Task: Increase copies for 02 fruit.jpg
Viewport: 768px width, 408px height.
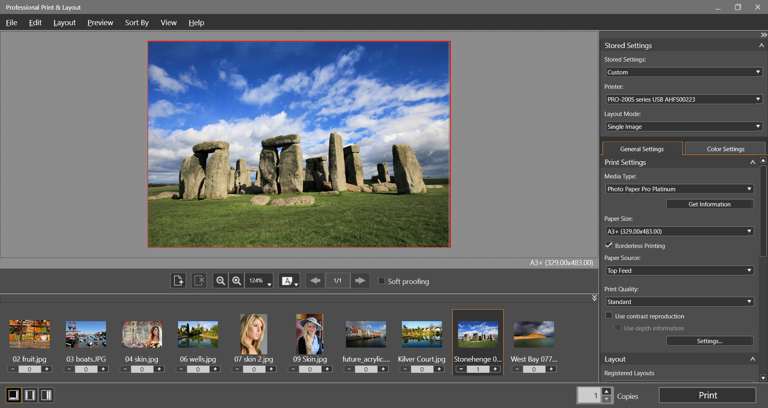Action: tap(47, 369)
